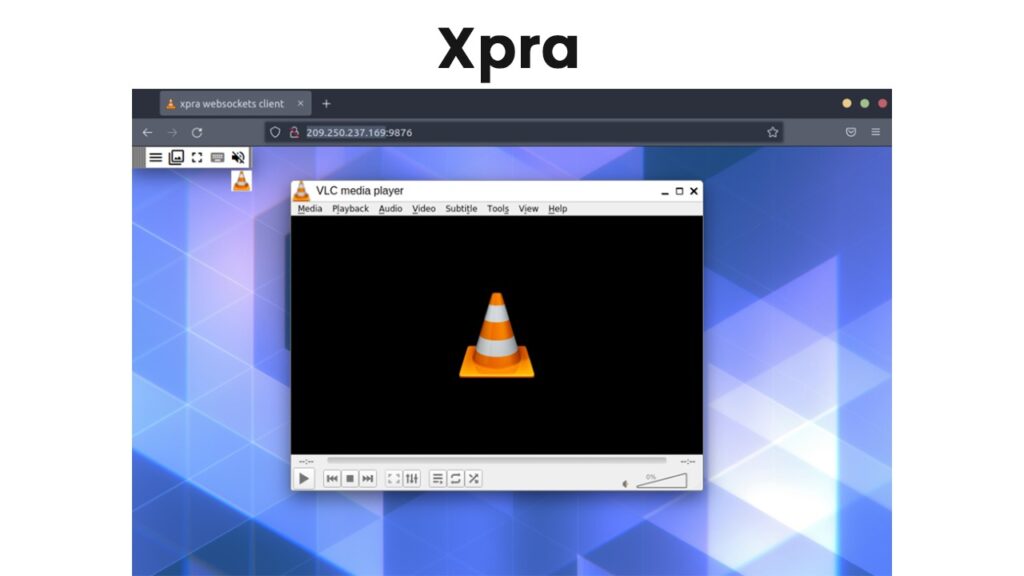Open the Media menu in VLC
This screenshot has width=1024, height=576.
click(x=310, y=209)
